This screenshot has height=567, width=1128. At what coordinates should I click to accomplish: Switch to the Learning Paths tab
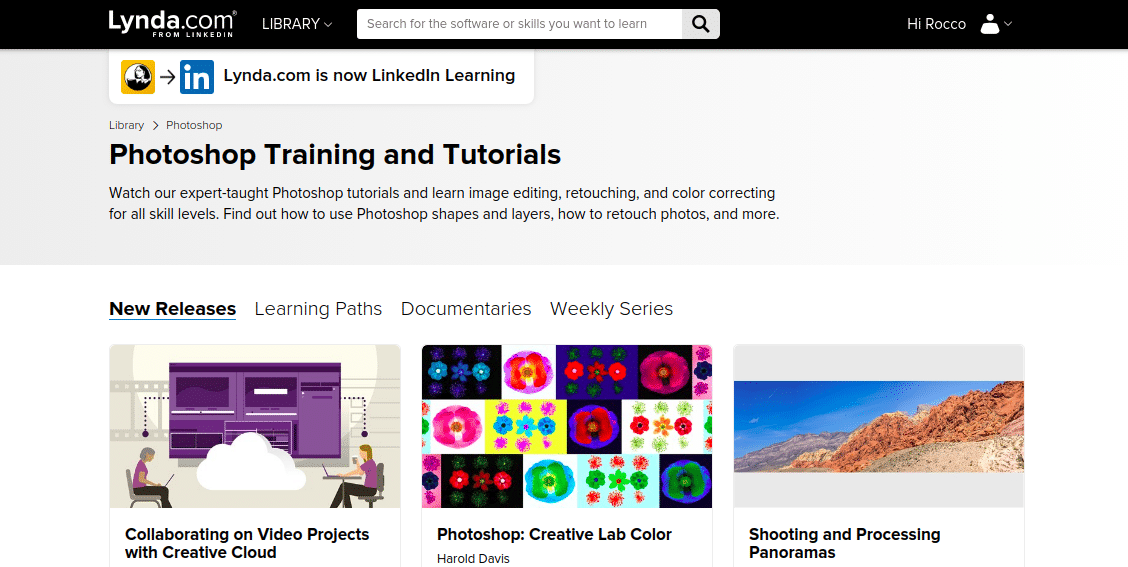pyautogui.click(x=318, y=309)
